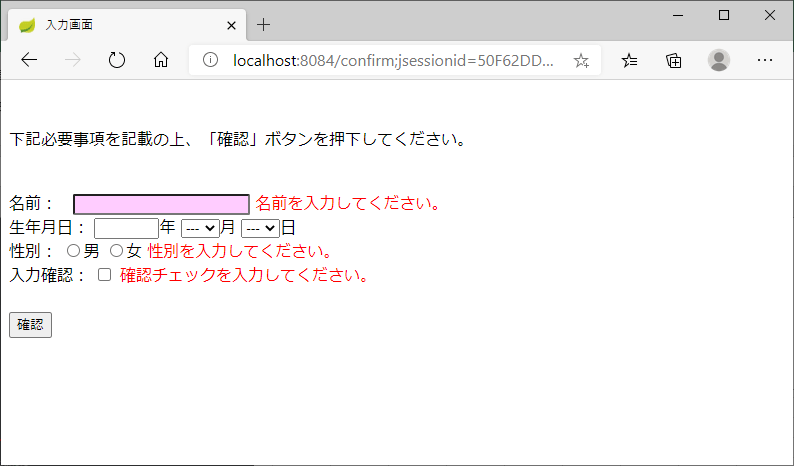The height and width of the screenshot is (466, 794).
Task: Select the 入力画面 tab
Action: point(127,25)
